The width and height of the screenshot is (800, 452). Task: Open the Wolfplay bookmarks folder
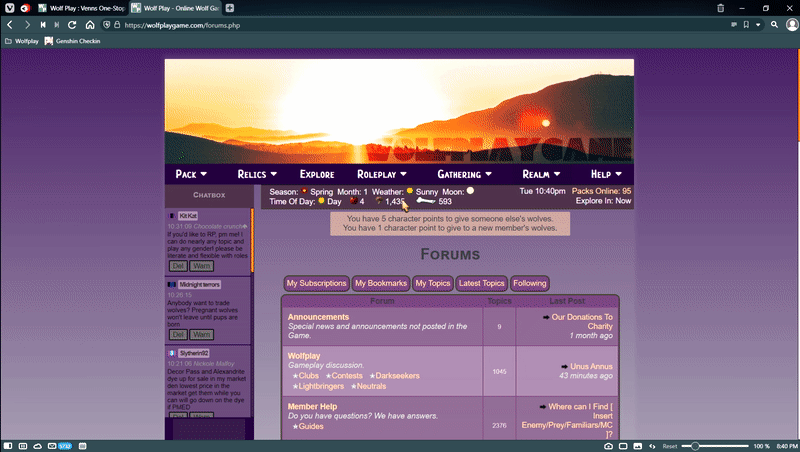click(x=22, y=41)
